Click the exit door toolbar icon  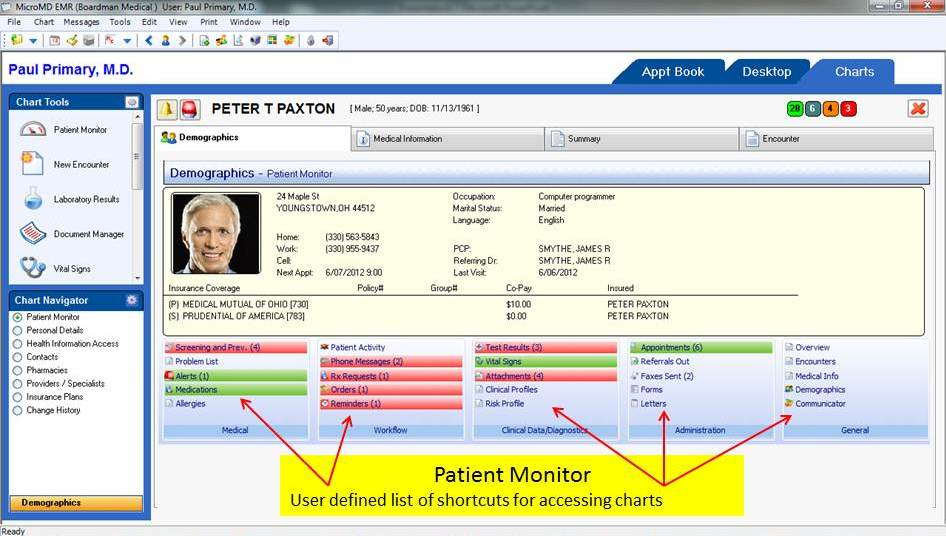328,40
